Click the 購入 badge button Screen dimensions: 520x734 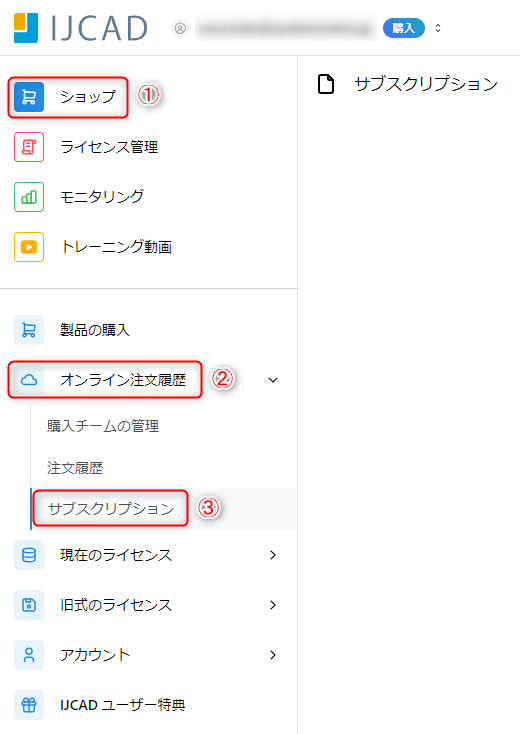click(403, 28)
